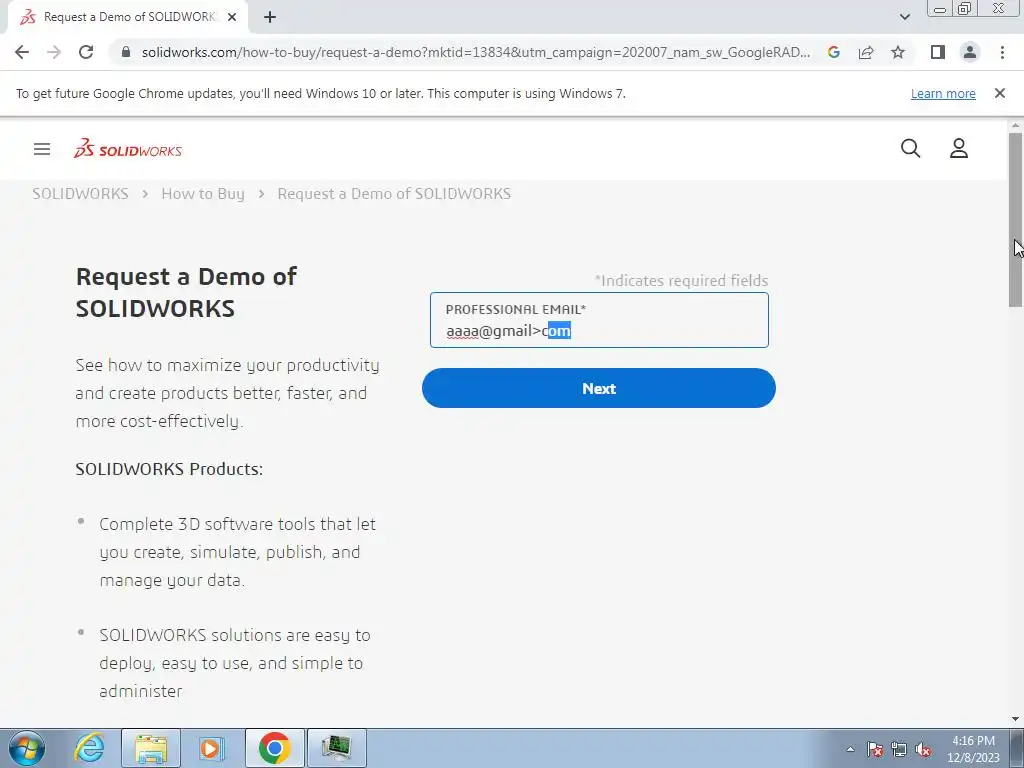Select the Request a Demo of SOLIDWORKS tab
This screenshot has width=1024, height=768.
(x=127, y=17)
